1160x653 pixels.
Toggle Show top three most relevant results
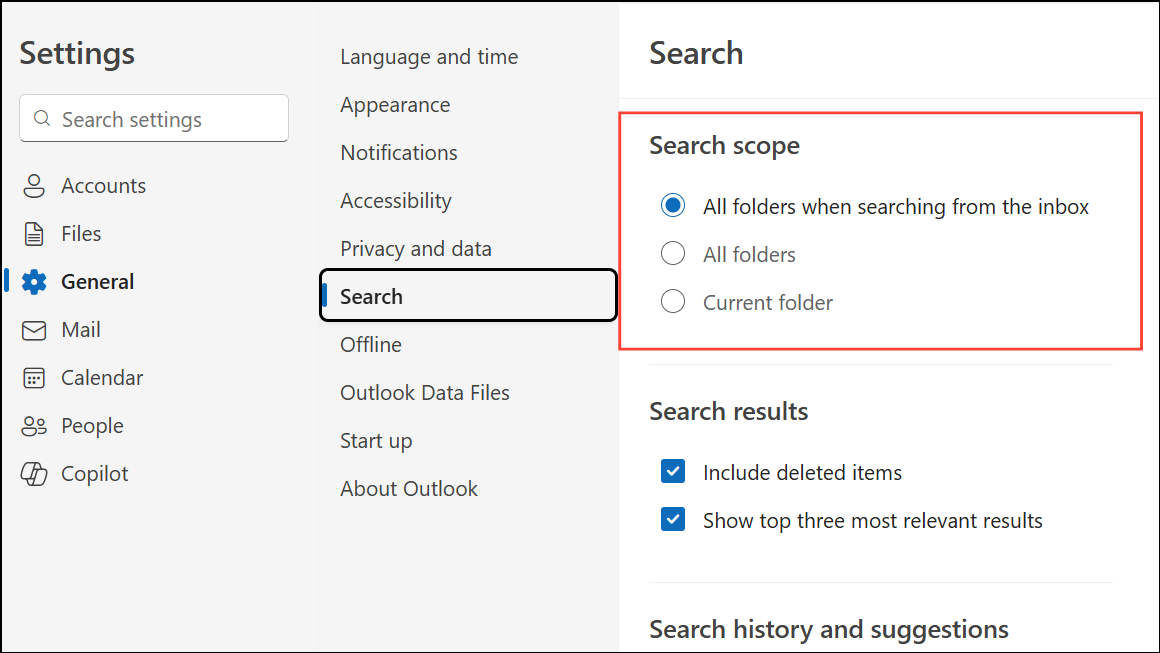(x=673, y=520)
